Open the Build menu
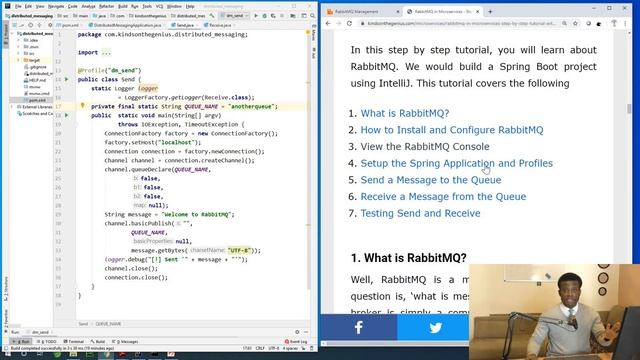 (122, 7)
